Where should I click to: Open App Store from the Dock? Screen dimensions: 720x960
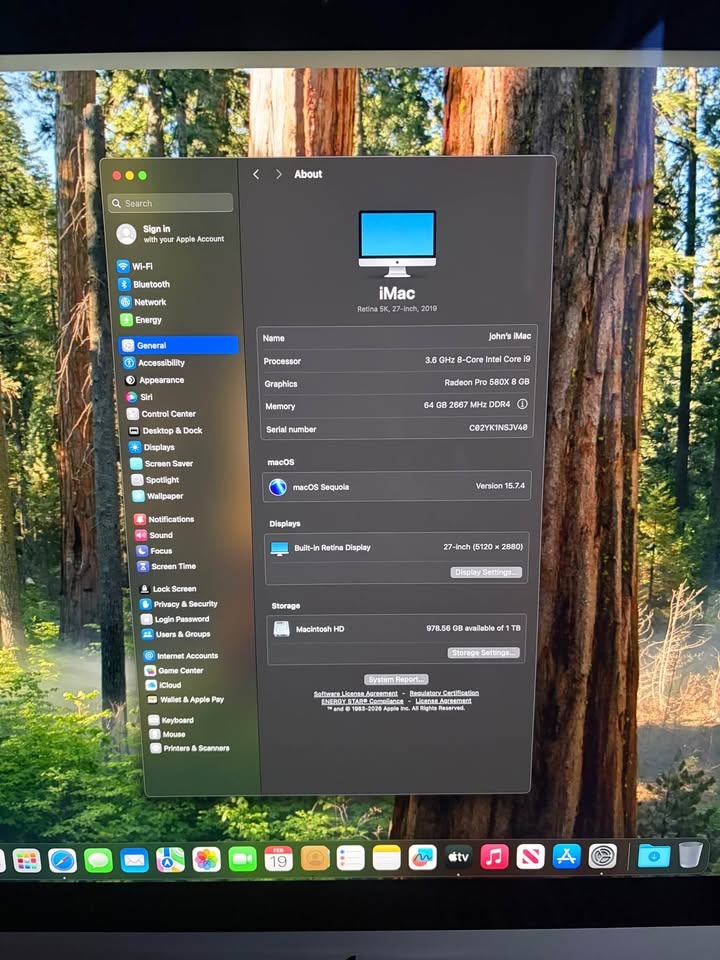pyautogui.click(x=566, y=857)
